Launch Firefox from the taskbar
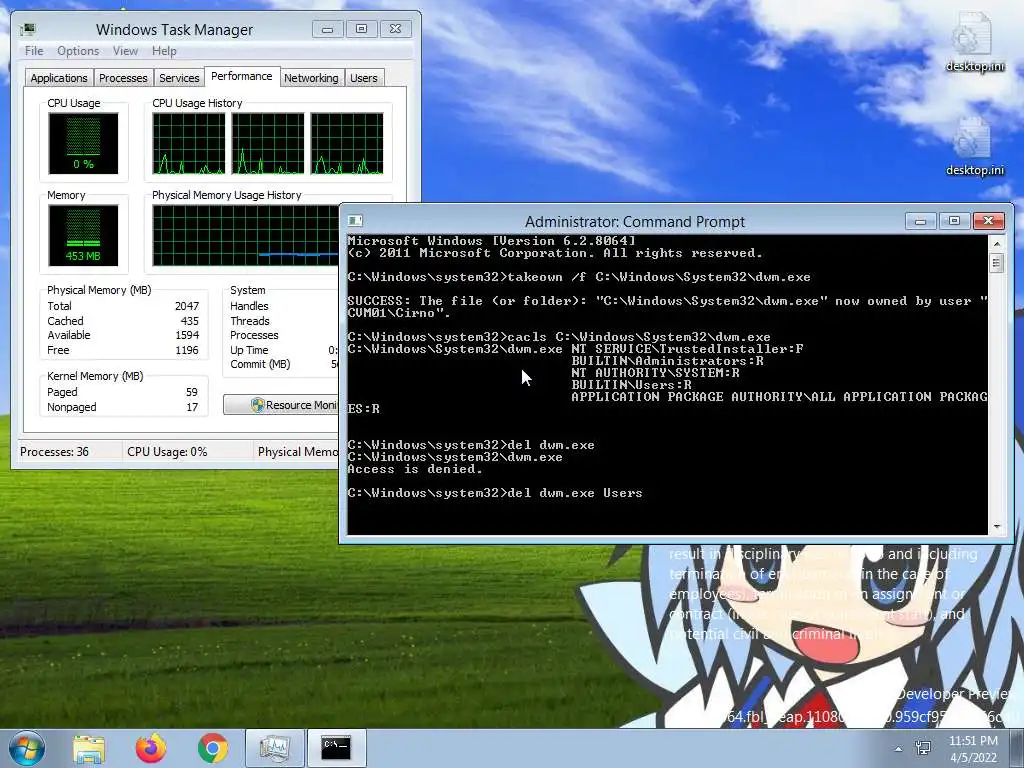The width and height of the screenshot is (1024, 768). click(151, 748)
